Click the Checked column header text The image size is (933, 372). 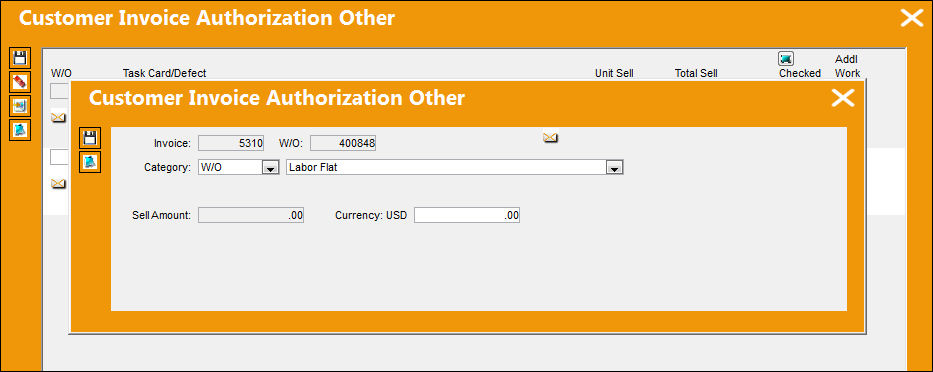(800, 73)
